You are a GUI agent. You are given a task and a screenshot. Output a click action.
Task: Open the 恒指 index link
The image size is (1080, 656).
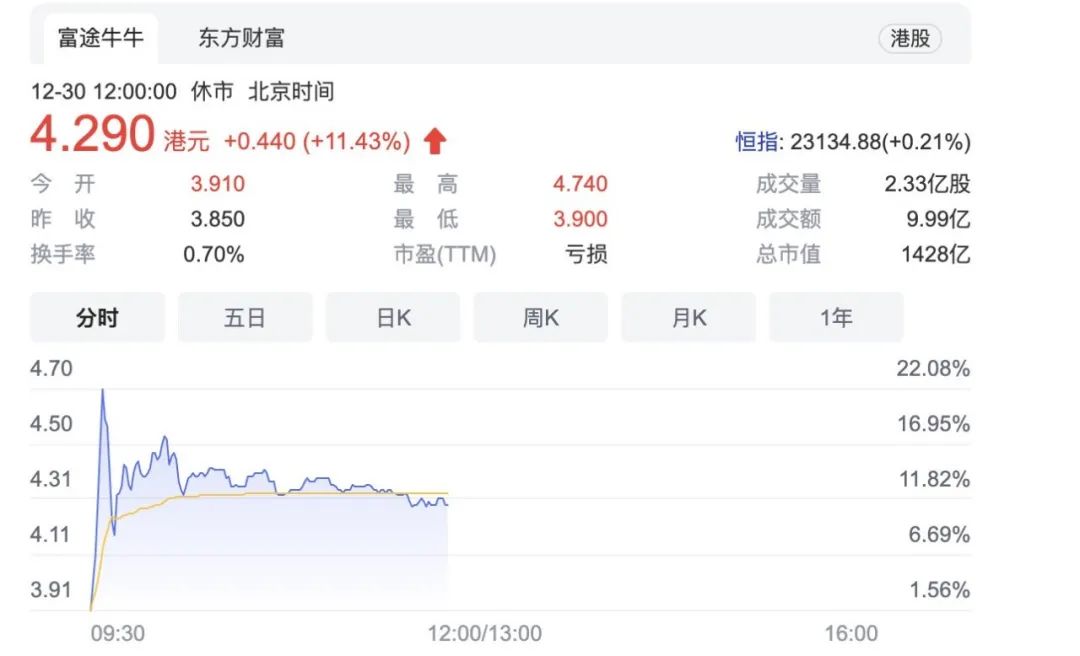pos(757,142)
